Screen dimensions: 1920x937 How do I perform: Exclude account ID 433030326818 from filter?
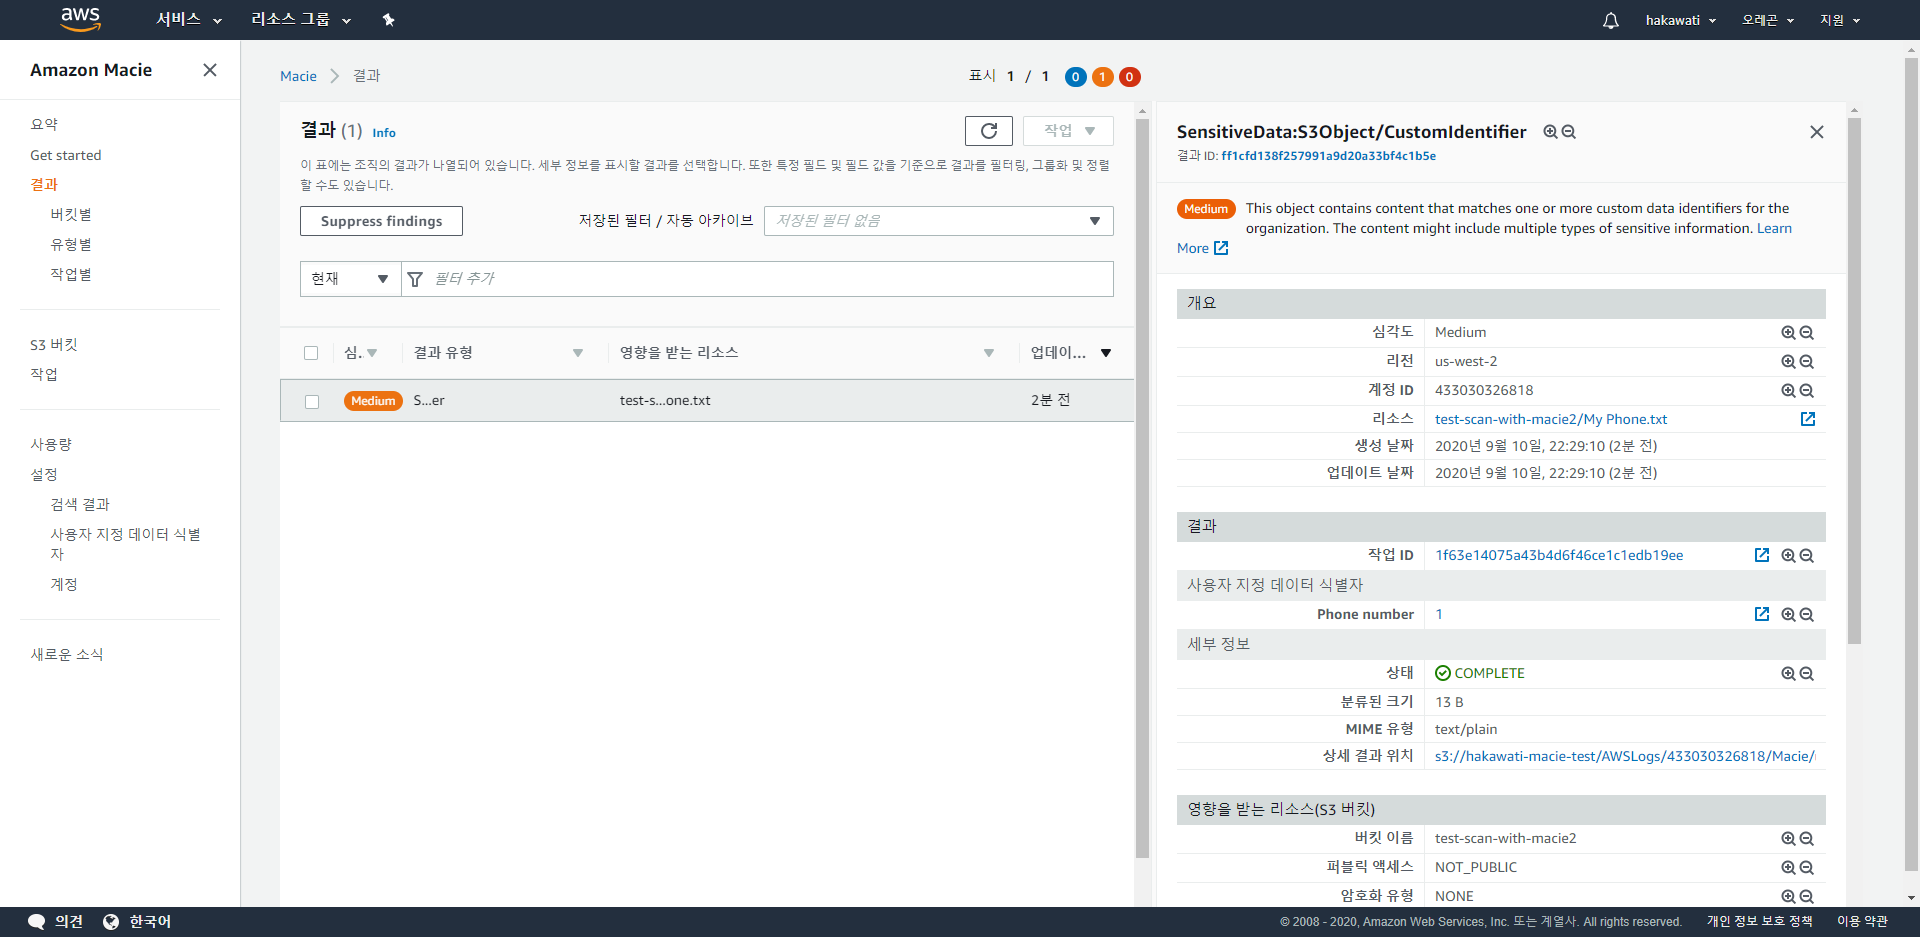point(1807,391)
